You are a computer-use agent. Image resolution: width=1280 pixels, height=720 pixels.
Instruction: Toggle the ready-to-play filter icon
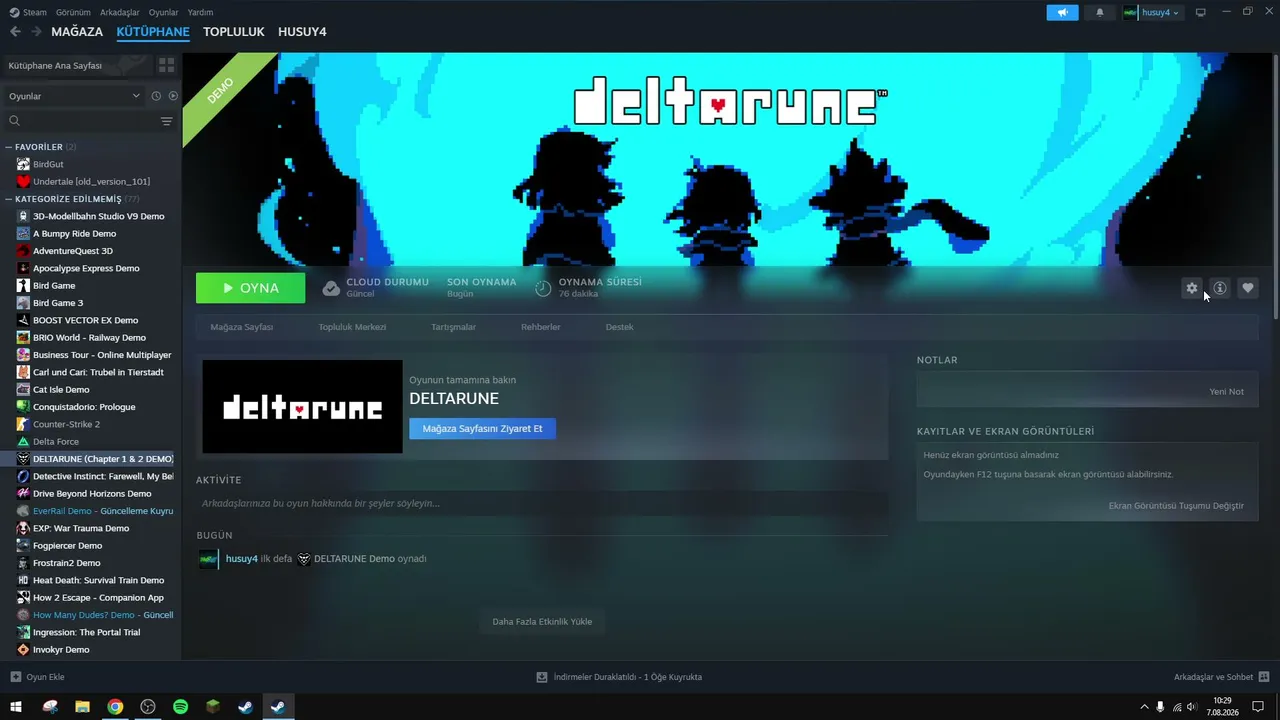pyautogui.click(x=173, y=96)
